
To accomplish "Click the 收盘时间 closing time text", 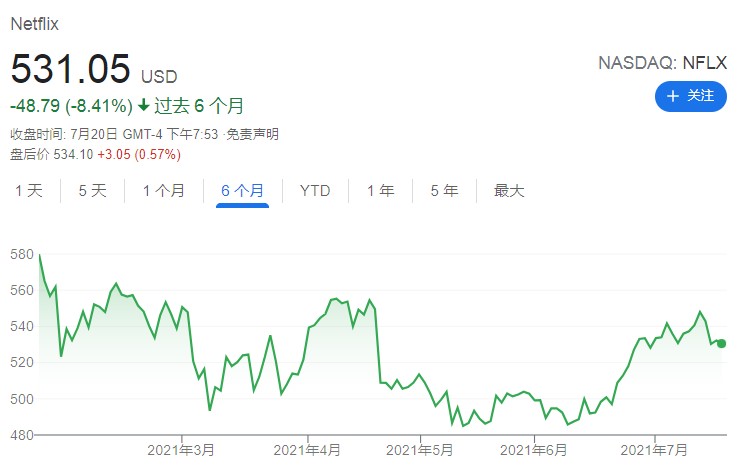I will (x=114, y=135).
